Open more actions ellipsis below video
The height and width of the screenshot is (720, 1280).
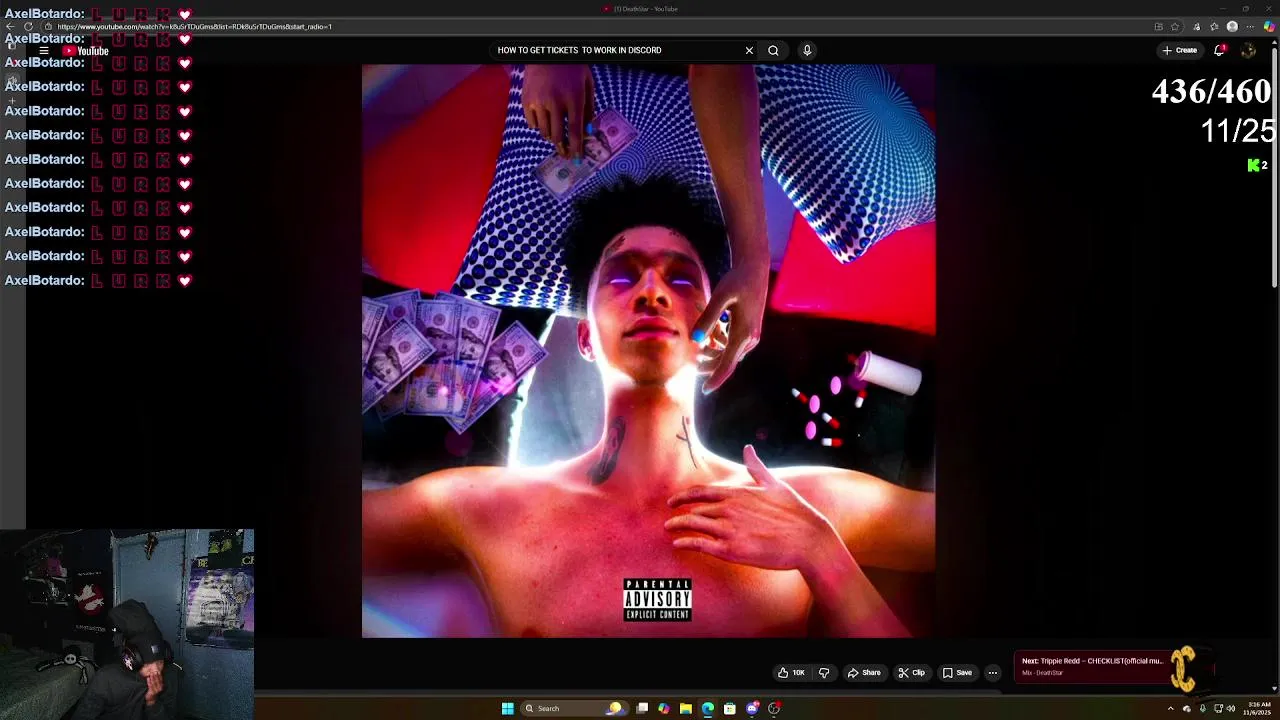[x=993, y=673]
